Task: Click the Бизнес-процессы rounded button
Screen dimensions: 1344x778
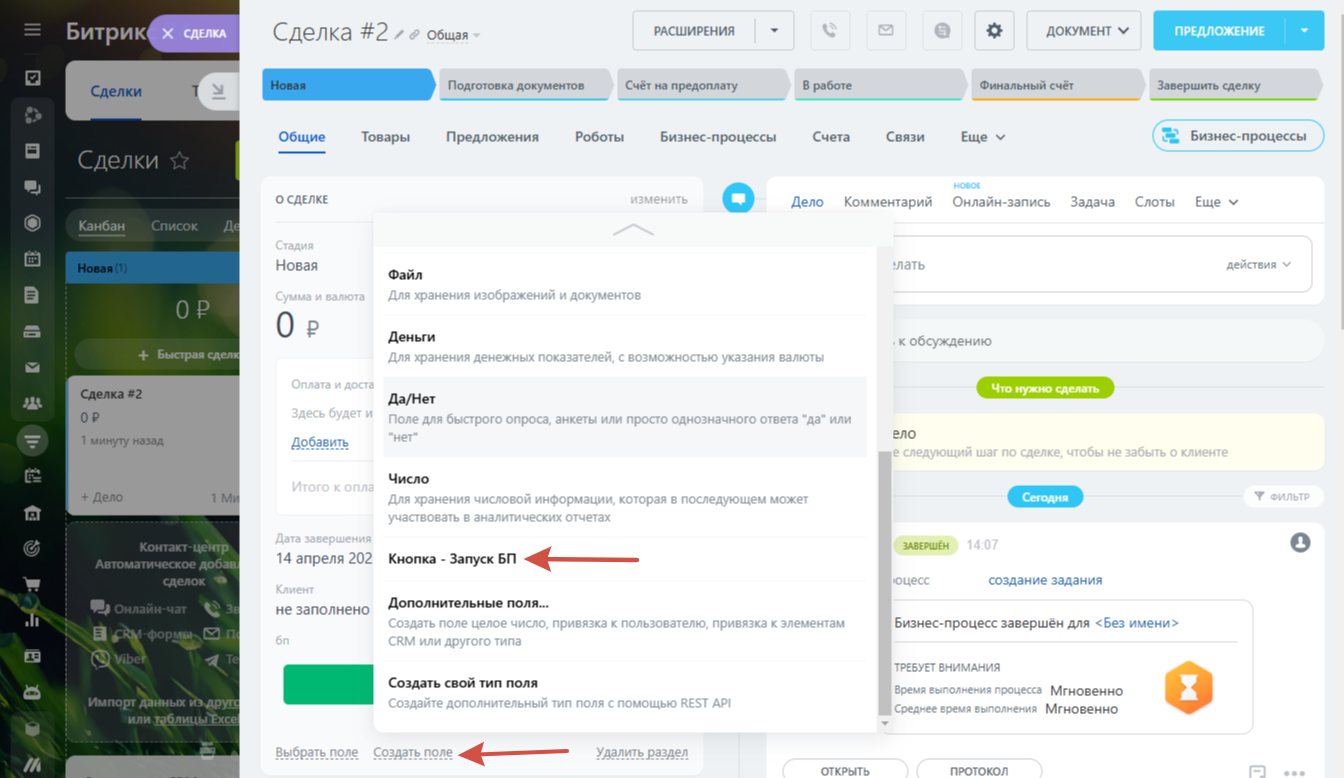Action: 1237,136
